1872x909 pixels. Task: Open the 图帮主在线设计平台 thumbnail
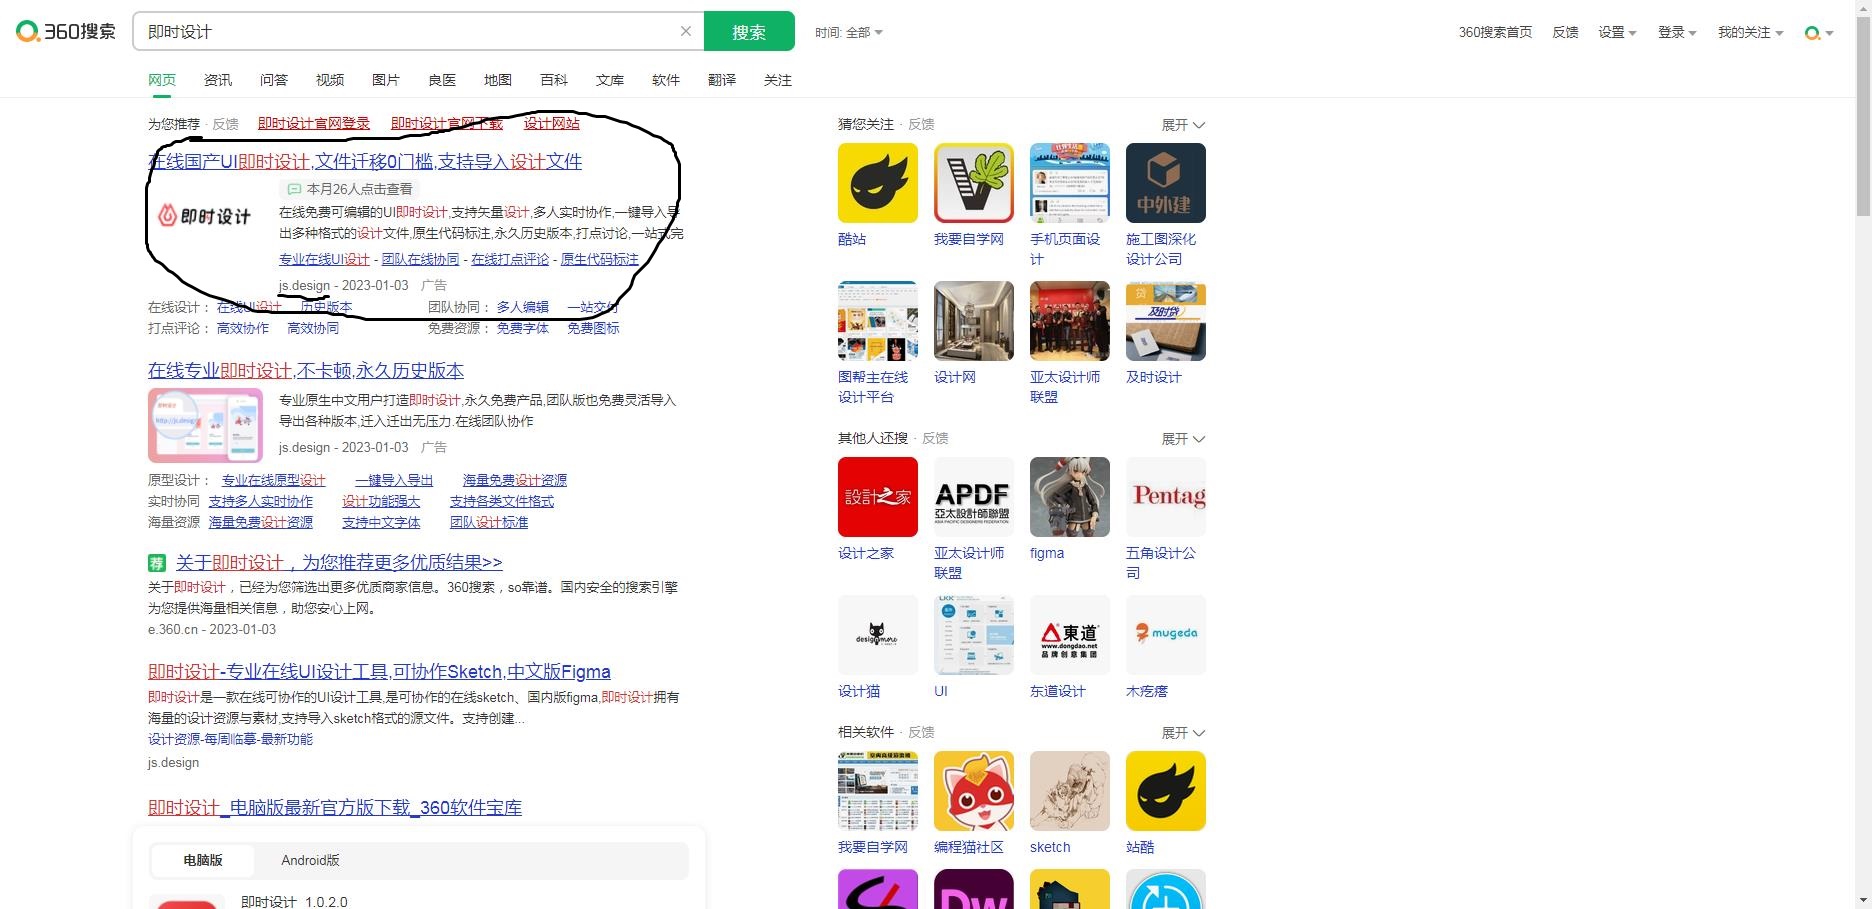tap(878, 321)
